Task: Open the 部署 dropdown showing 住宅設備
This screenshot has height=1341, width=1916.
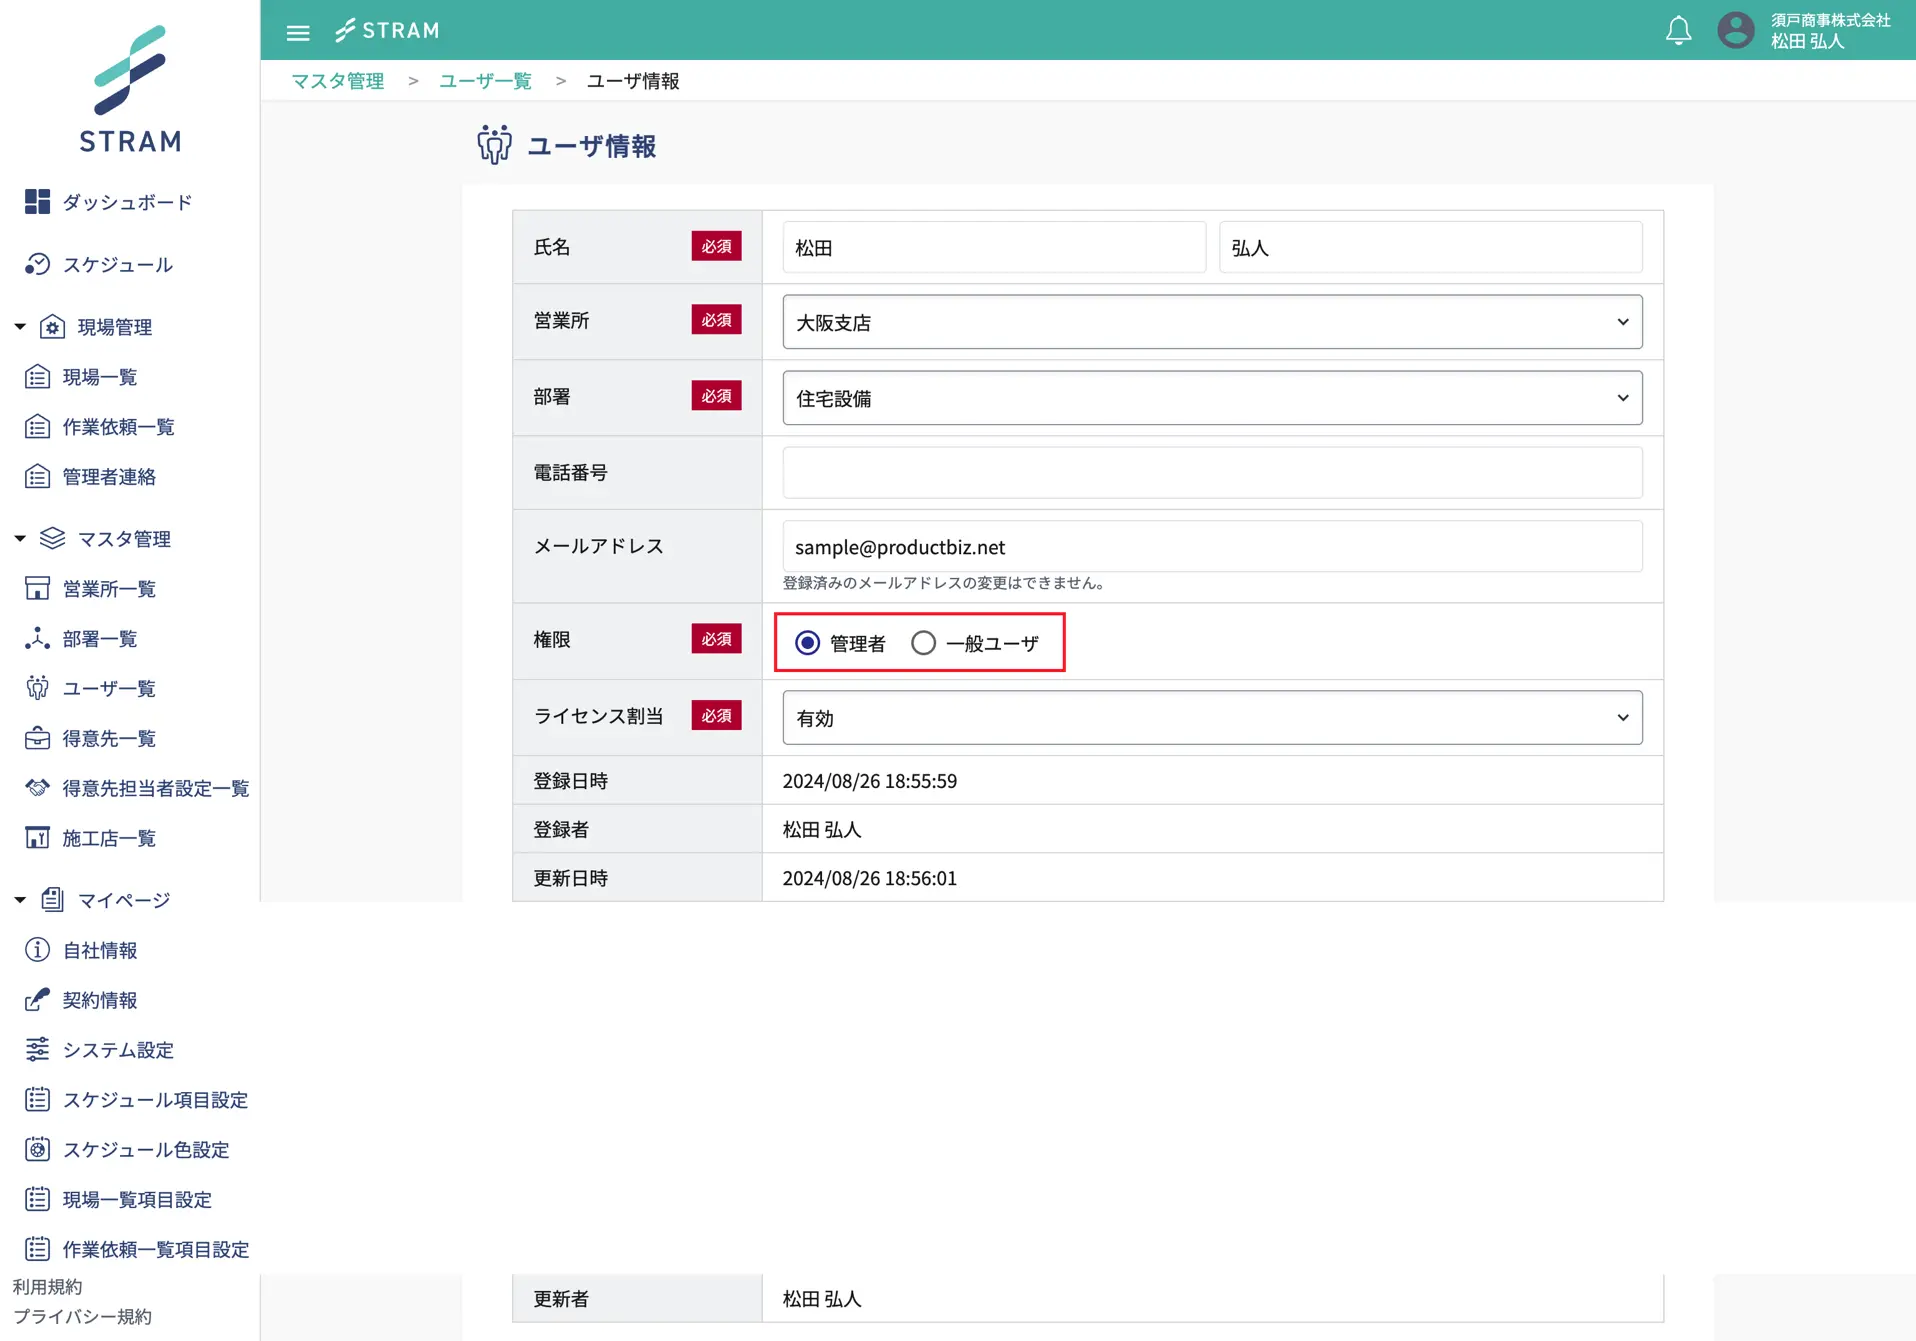Action: (x=1211, y=398)
